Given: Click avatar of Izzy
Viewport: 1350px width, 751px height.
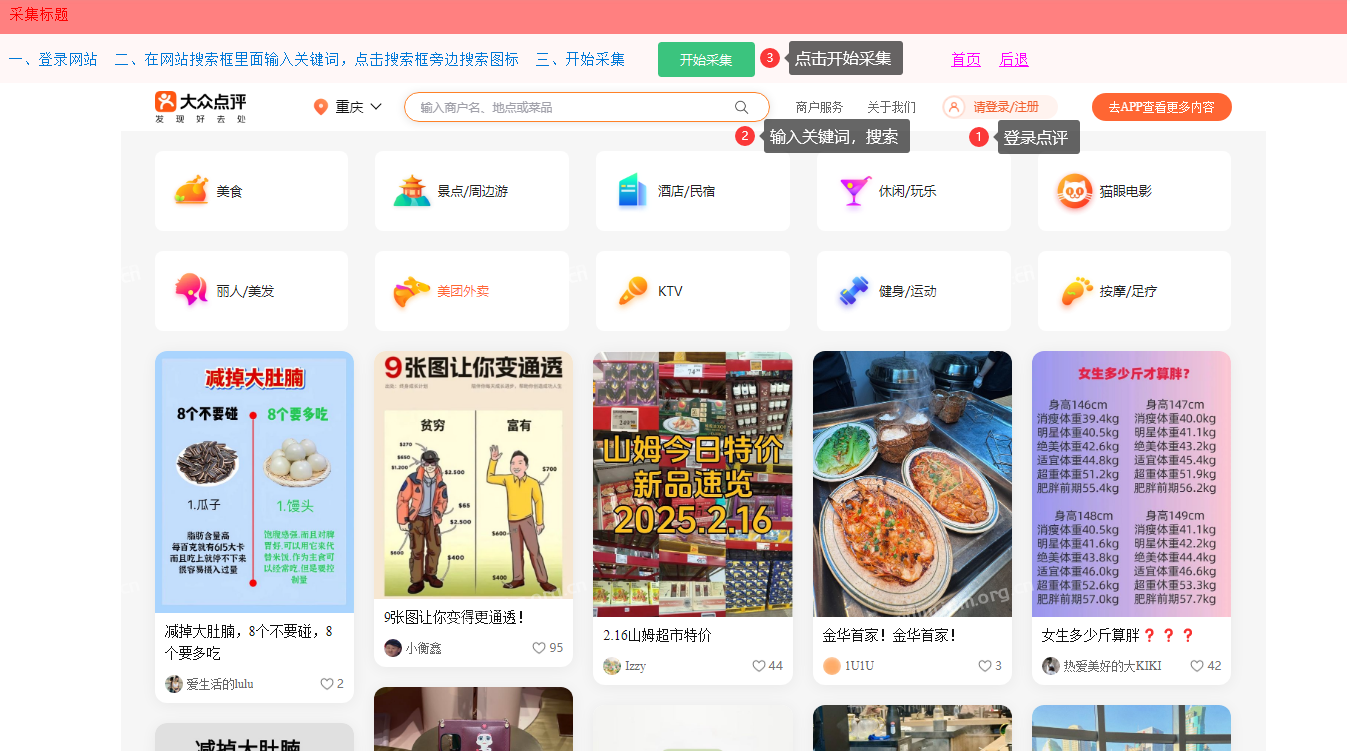Looking at the screenshot, I should pyautogui.click(x=612, y=666).
